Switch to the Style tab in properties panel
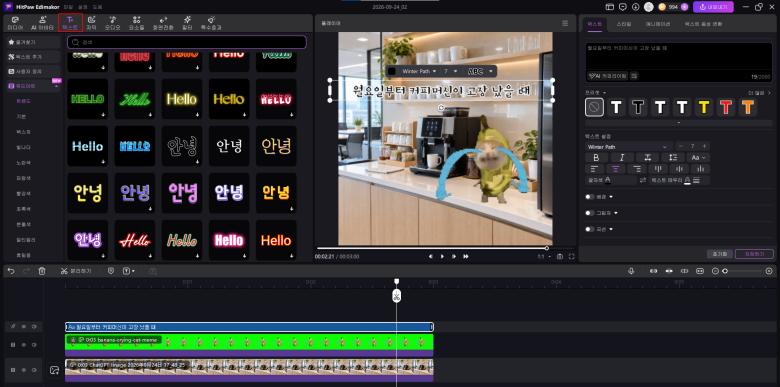Screen dimensions: 780x387 [624, 24]
